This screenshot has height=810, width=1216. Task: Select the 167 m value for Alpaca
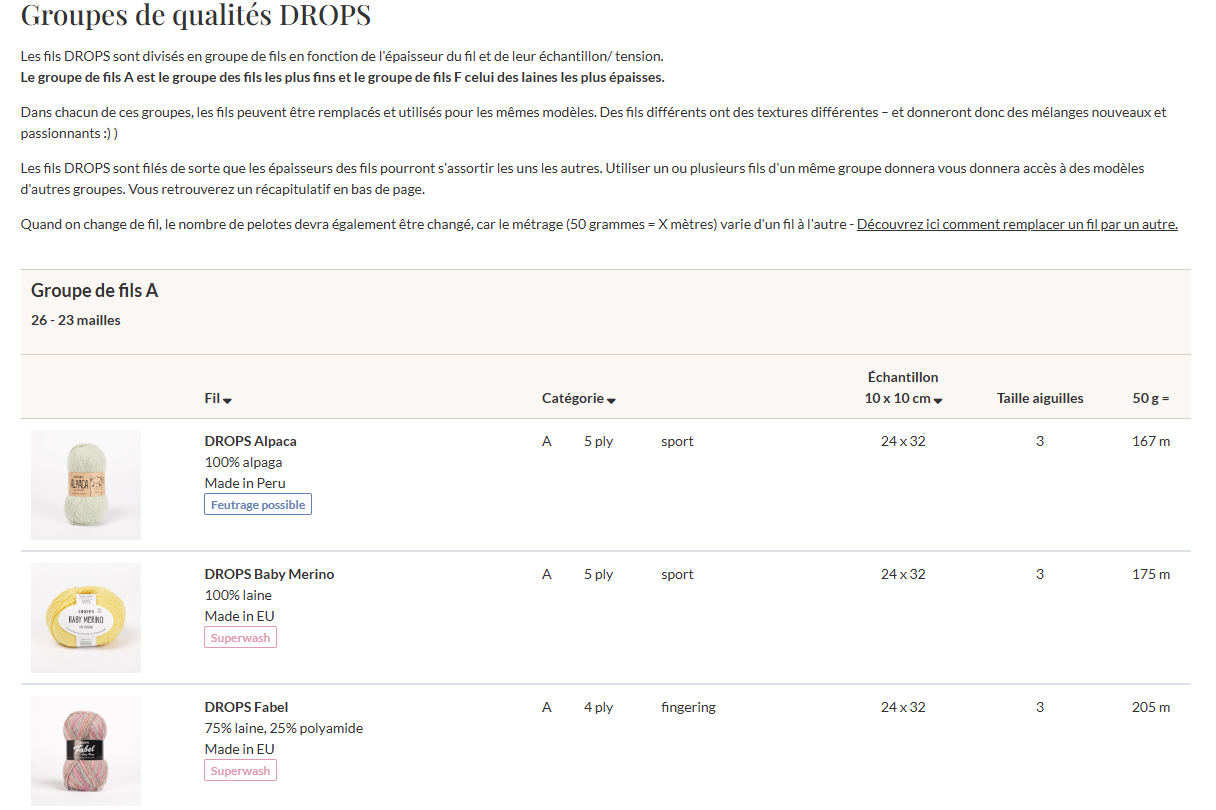pos(1151,441)
